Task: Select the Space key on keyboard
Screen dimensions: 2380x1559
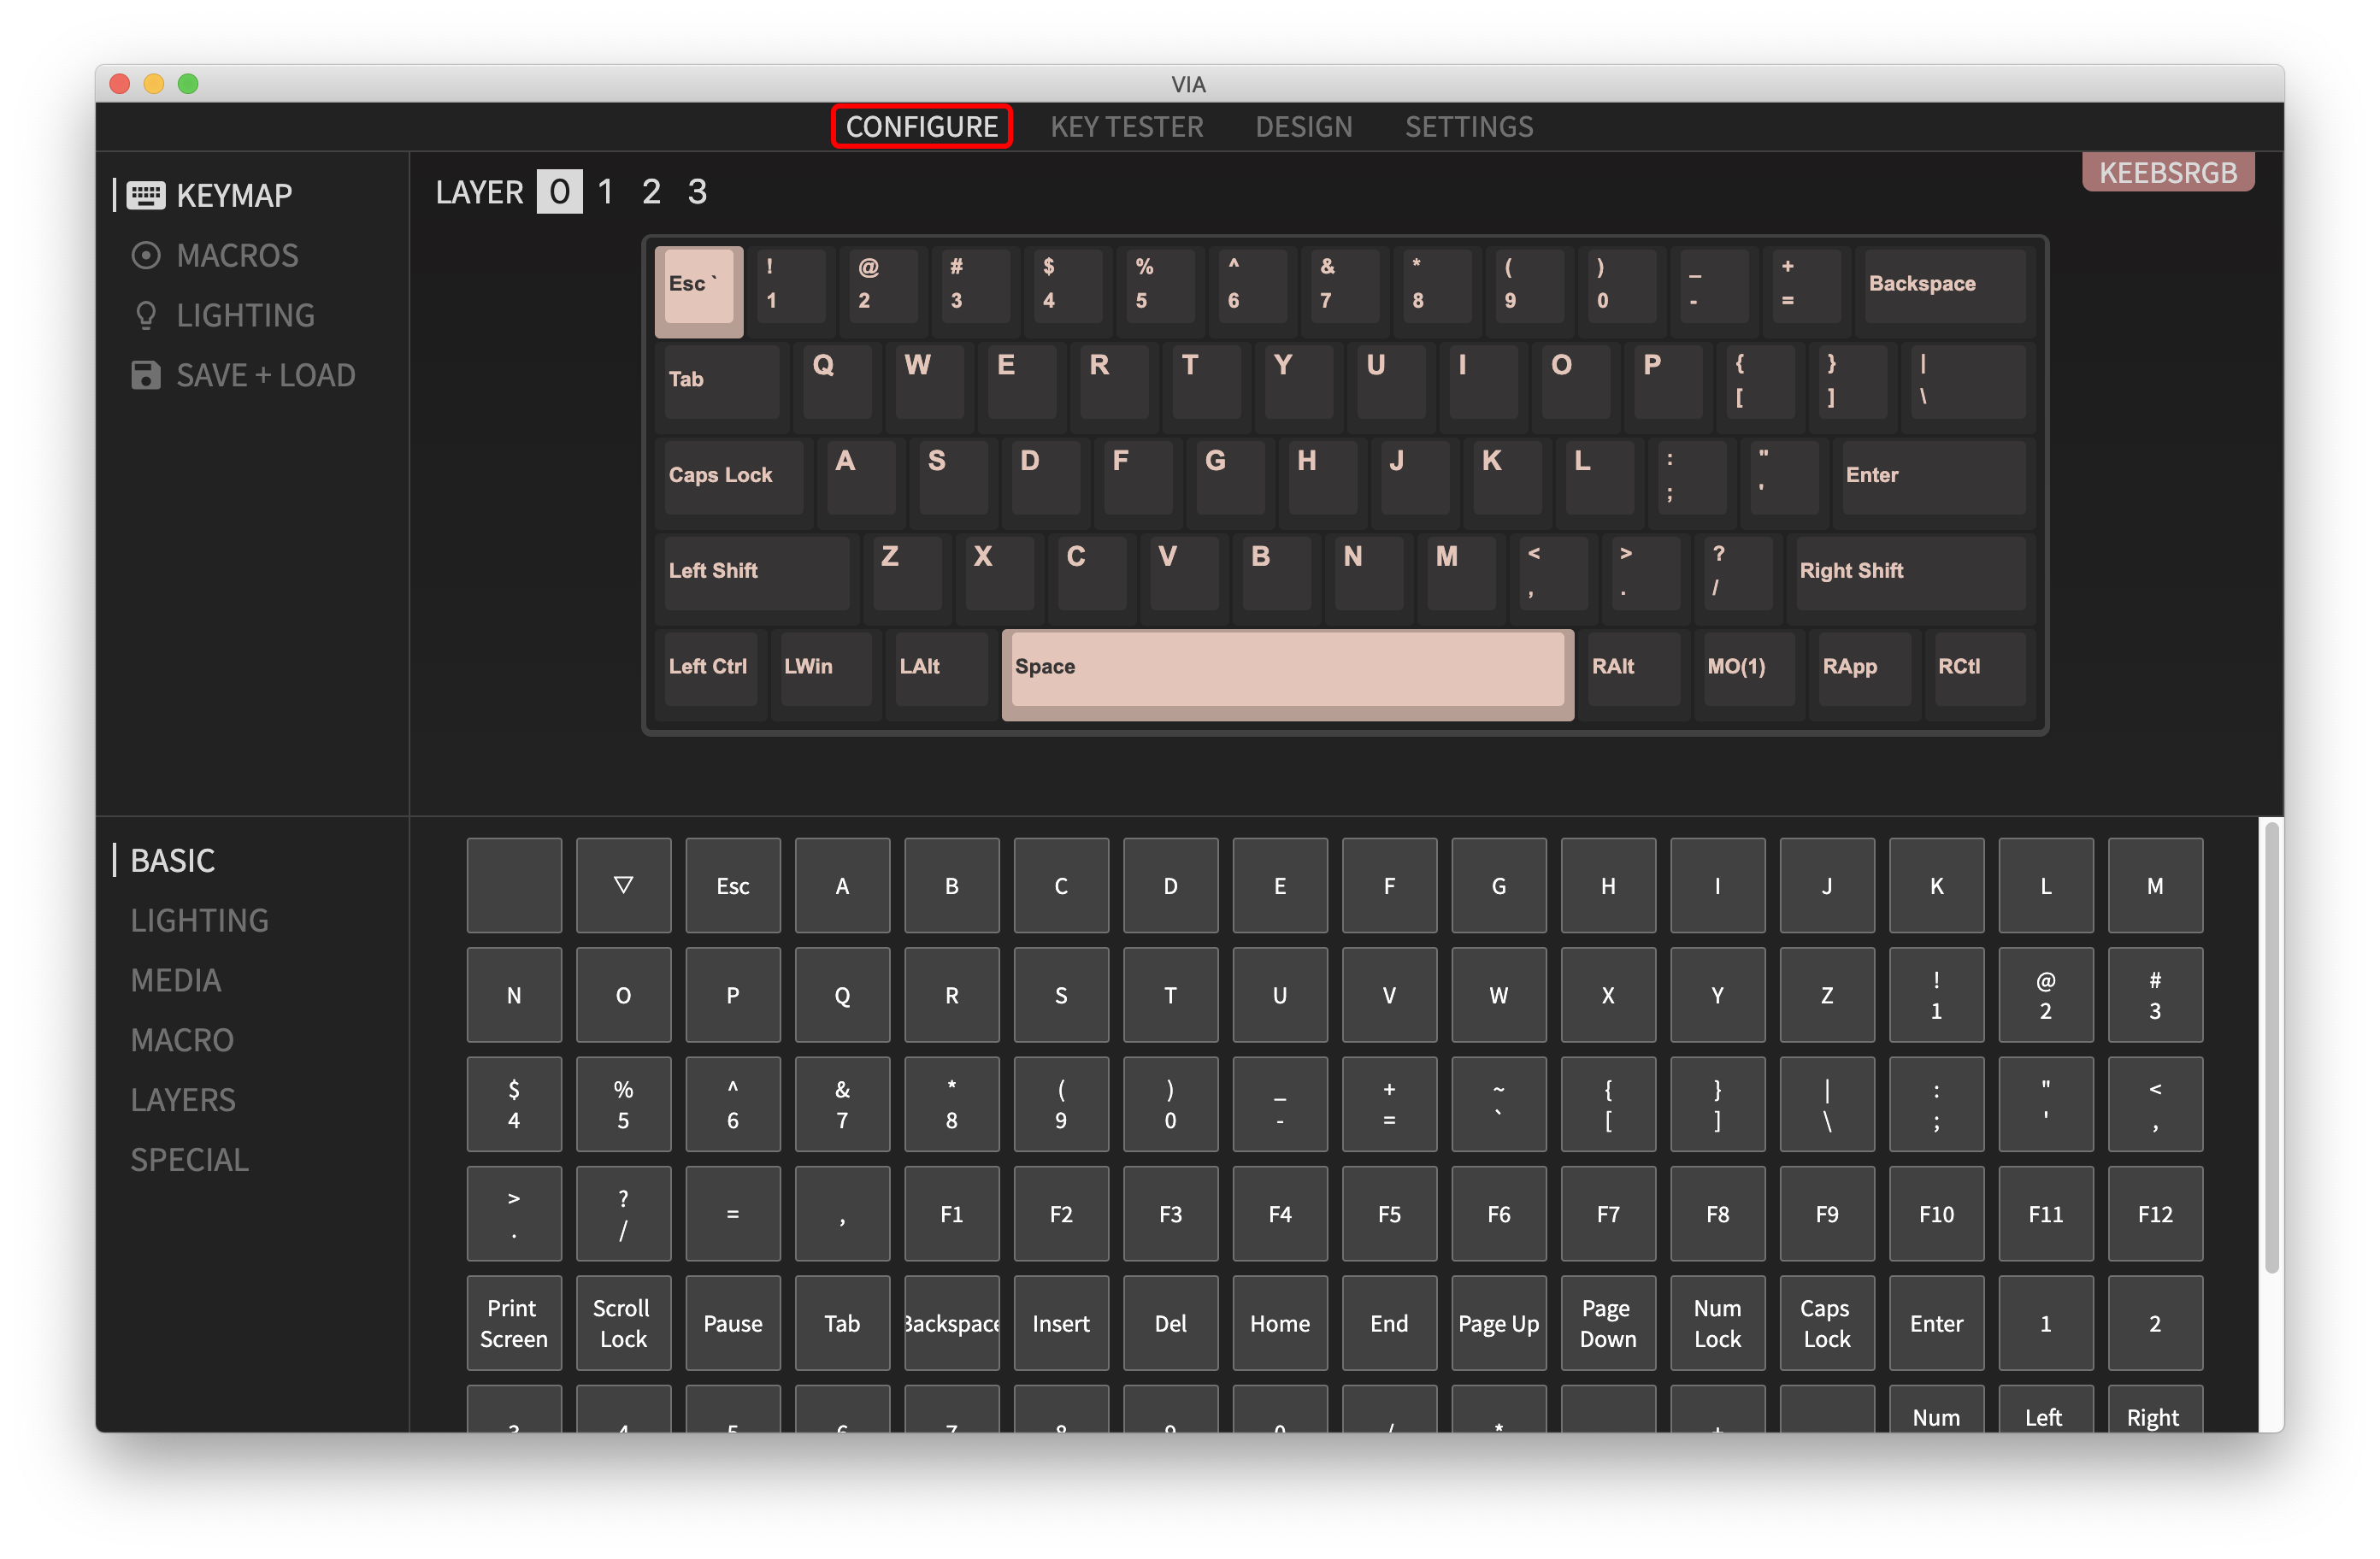Action: coord(1287,667)
